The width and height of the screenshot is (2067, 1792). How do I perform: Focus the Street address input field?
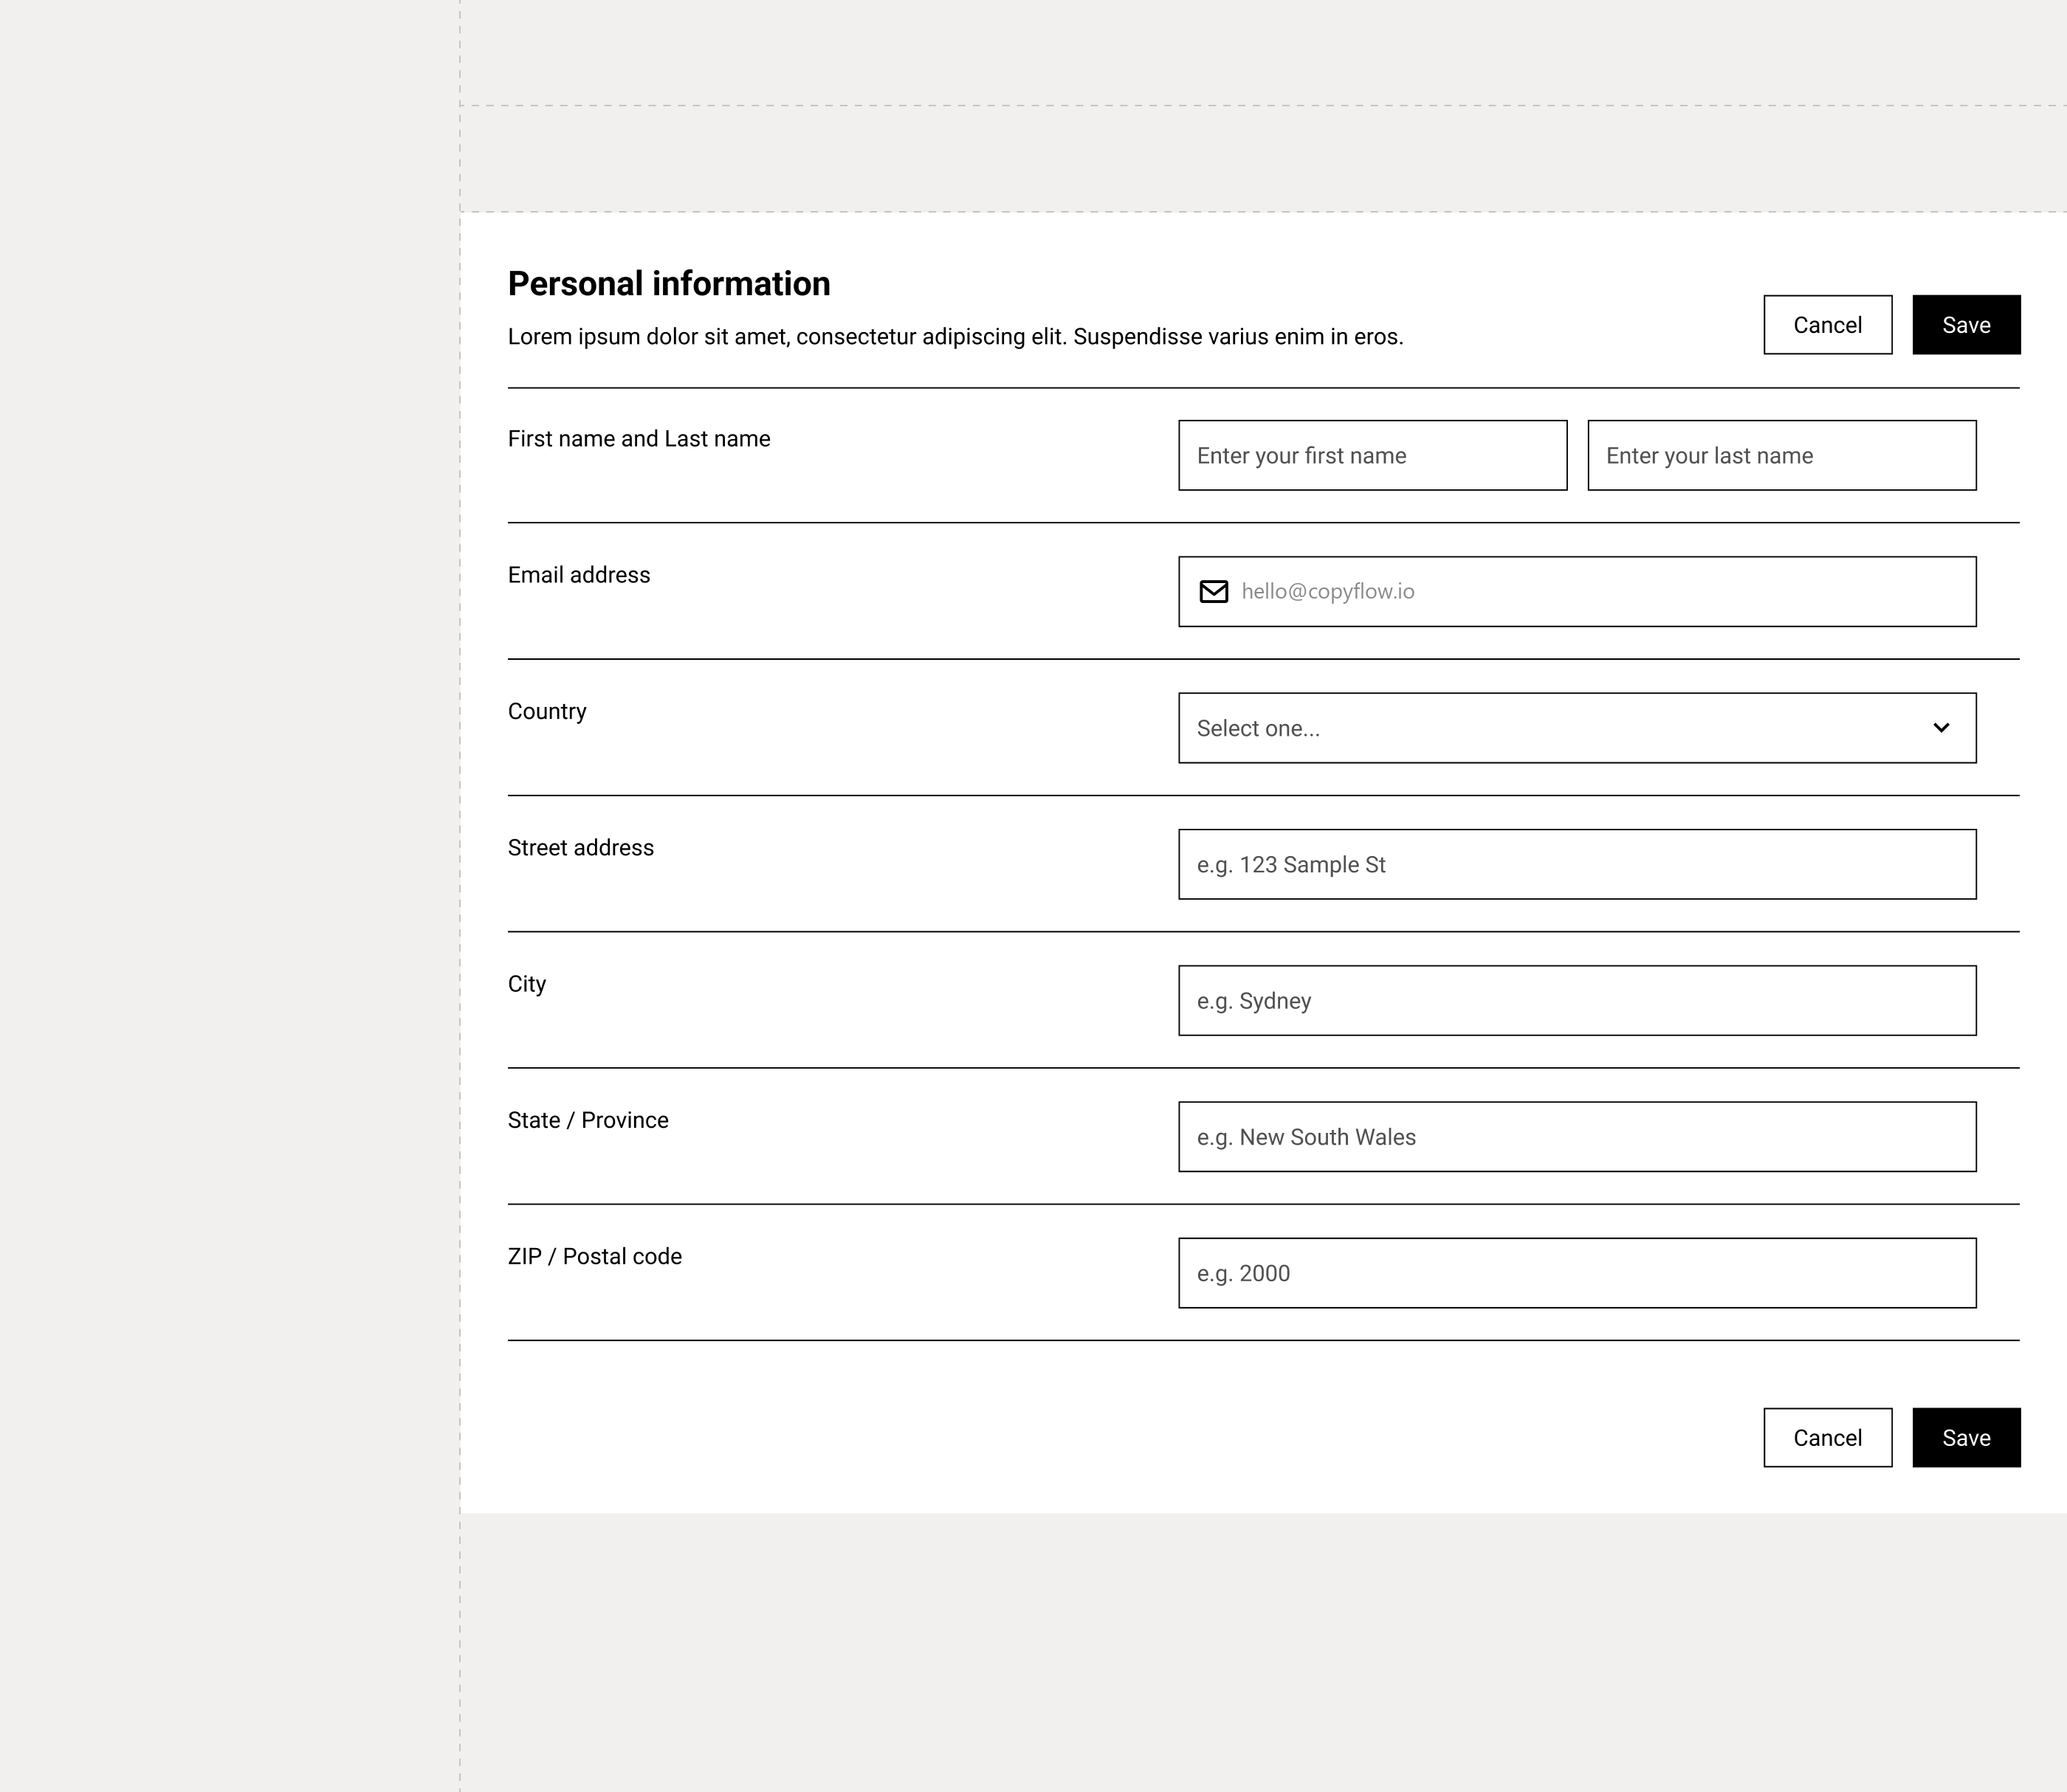1577,864
